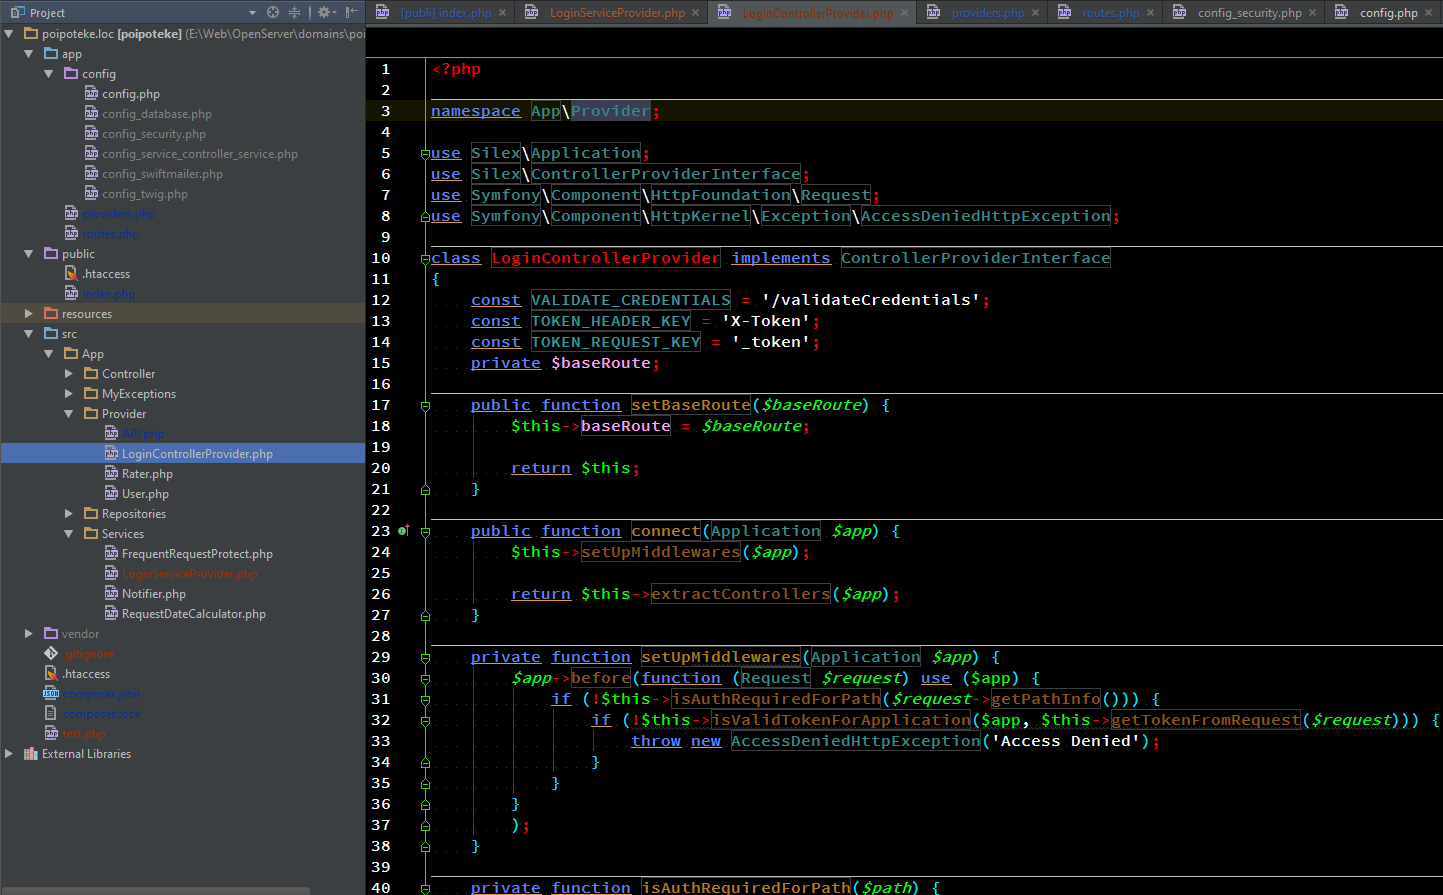Collapse the Services folder
Screen dimensions: 1443x895
tap(69, 533)
